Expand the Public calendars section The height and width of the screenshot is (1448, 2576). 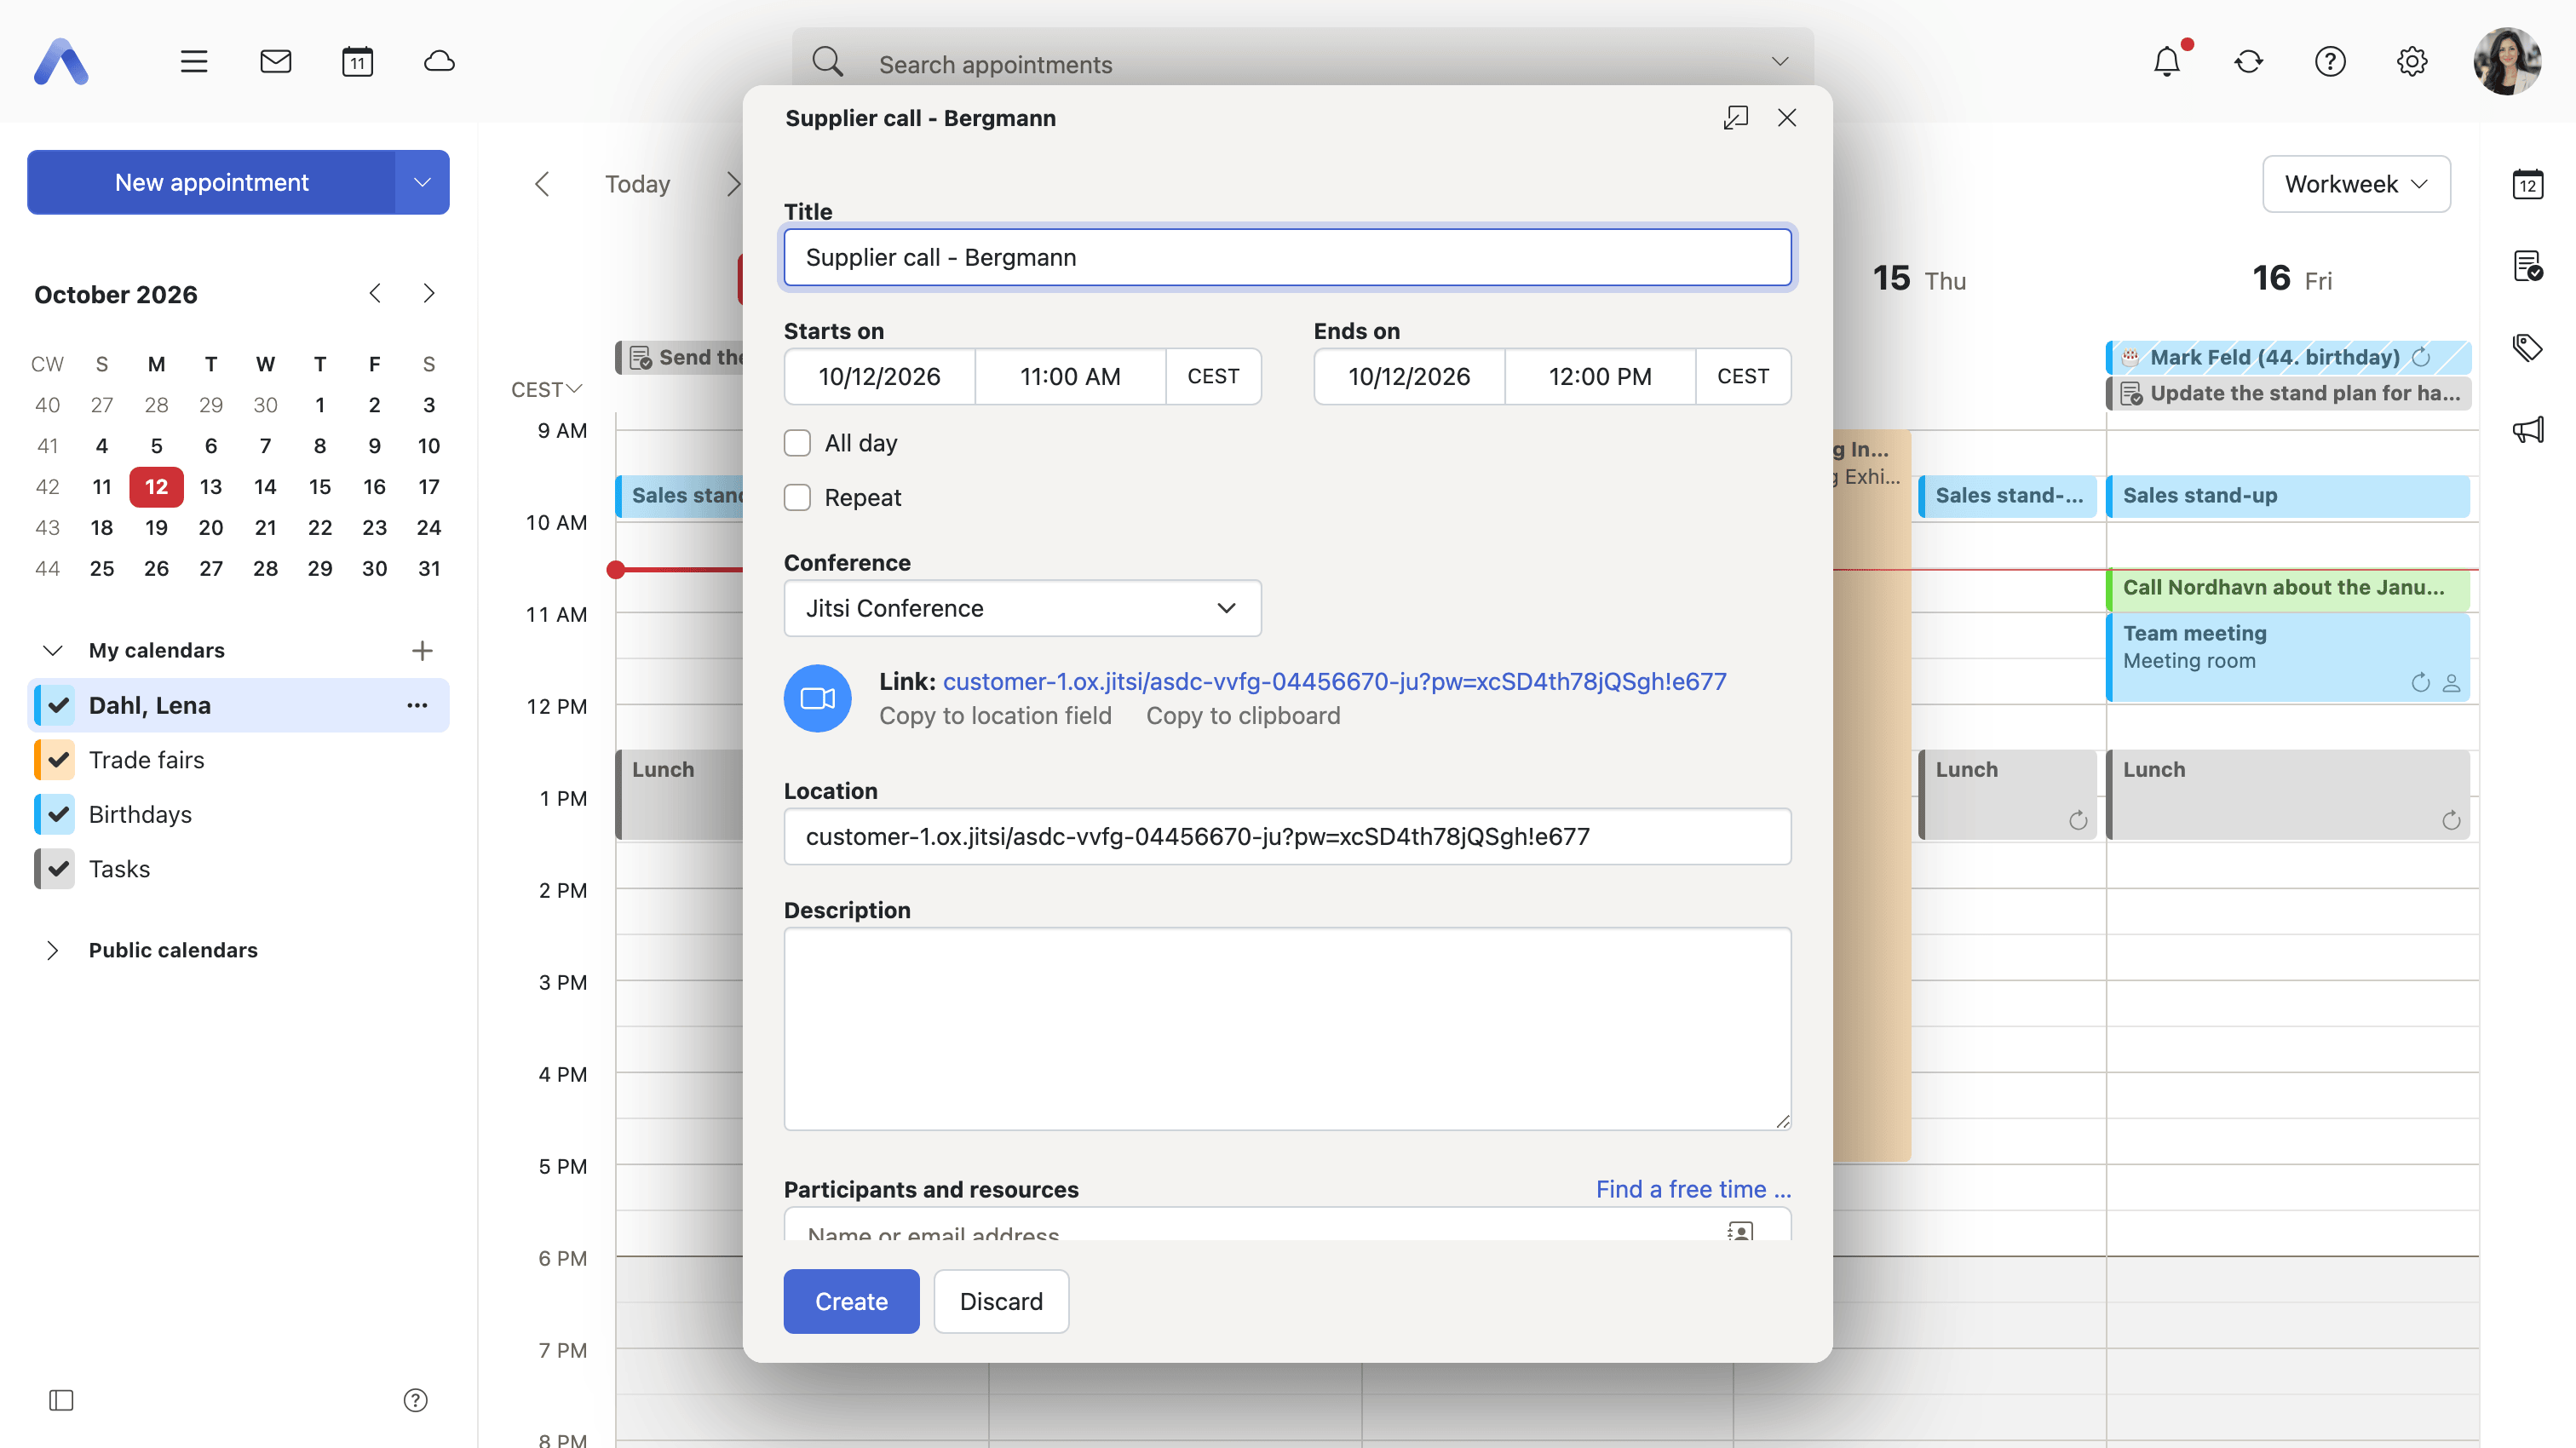(53, 950)
